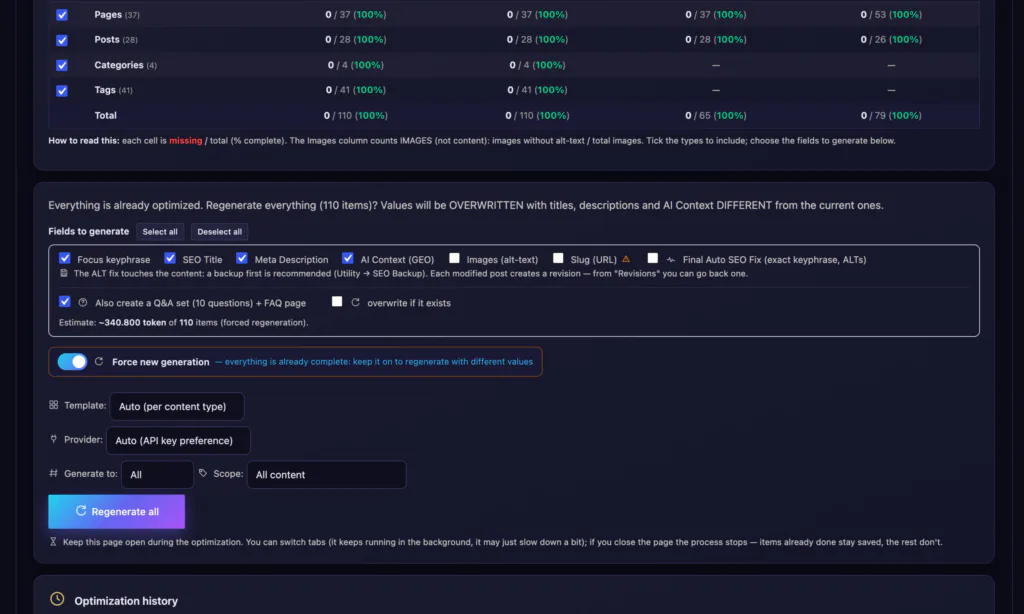Click the refresh icon beside overwrite if it exists

point(355,302)
